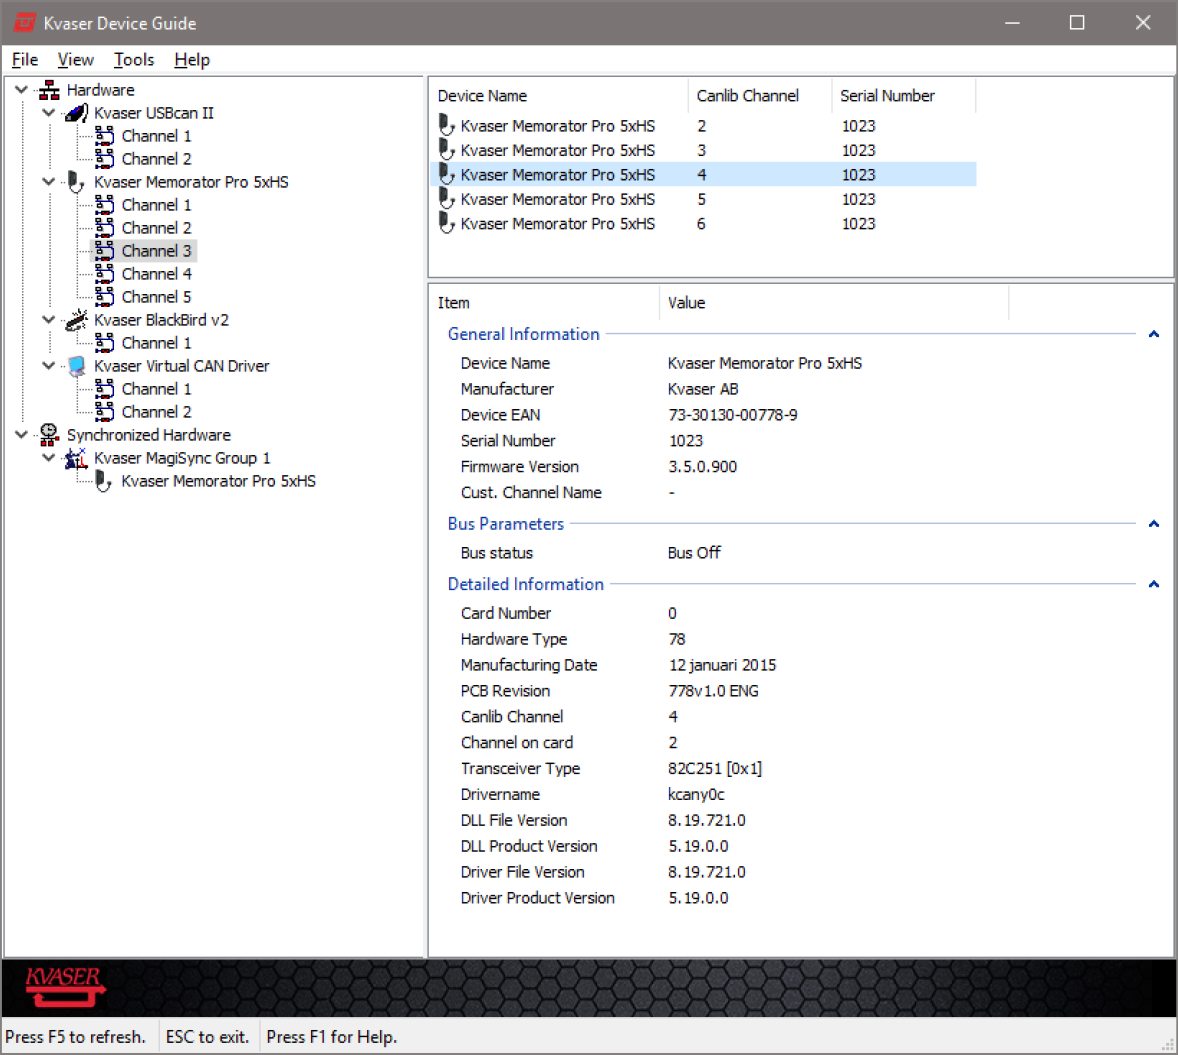Viewport: 1178px width, 1055px height.
Task: Open the Tools menu
Action: 133,59
